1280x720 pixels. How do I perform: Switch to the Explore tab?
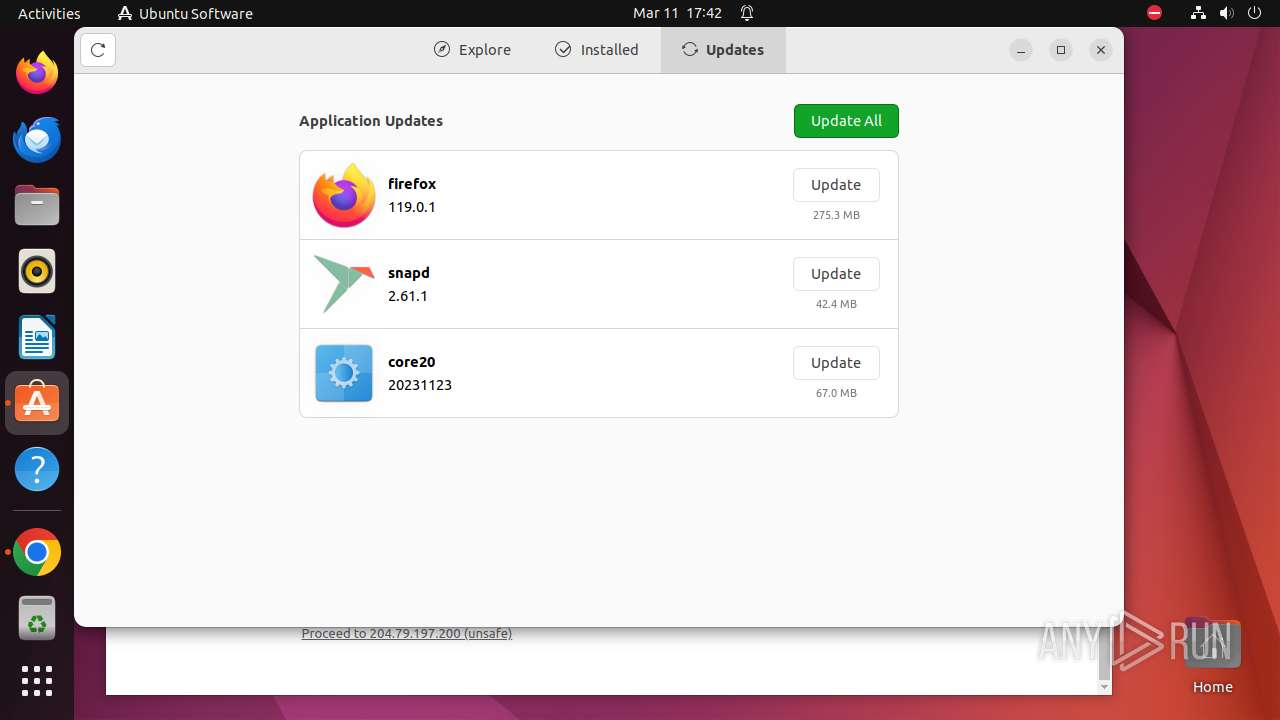click(x=472, y=50)
